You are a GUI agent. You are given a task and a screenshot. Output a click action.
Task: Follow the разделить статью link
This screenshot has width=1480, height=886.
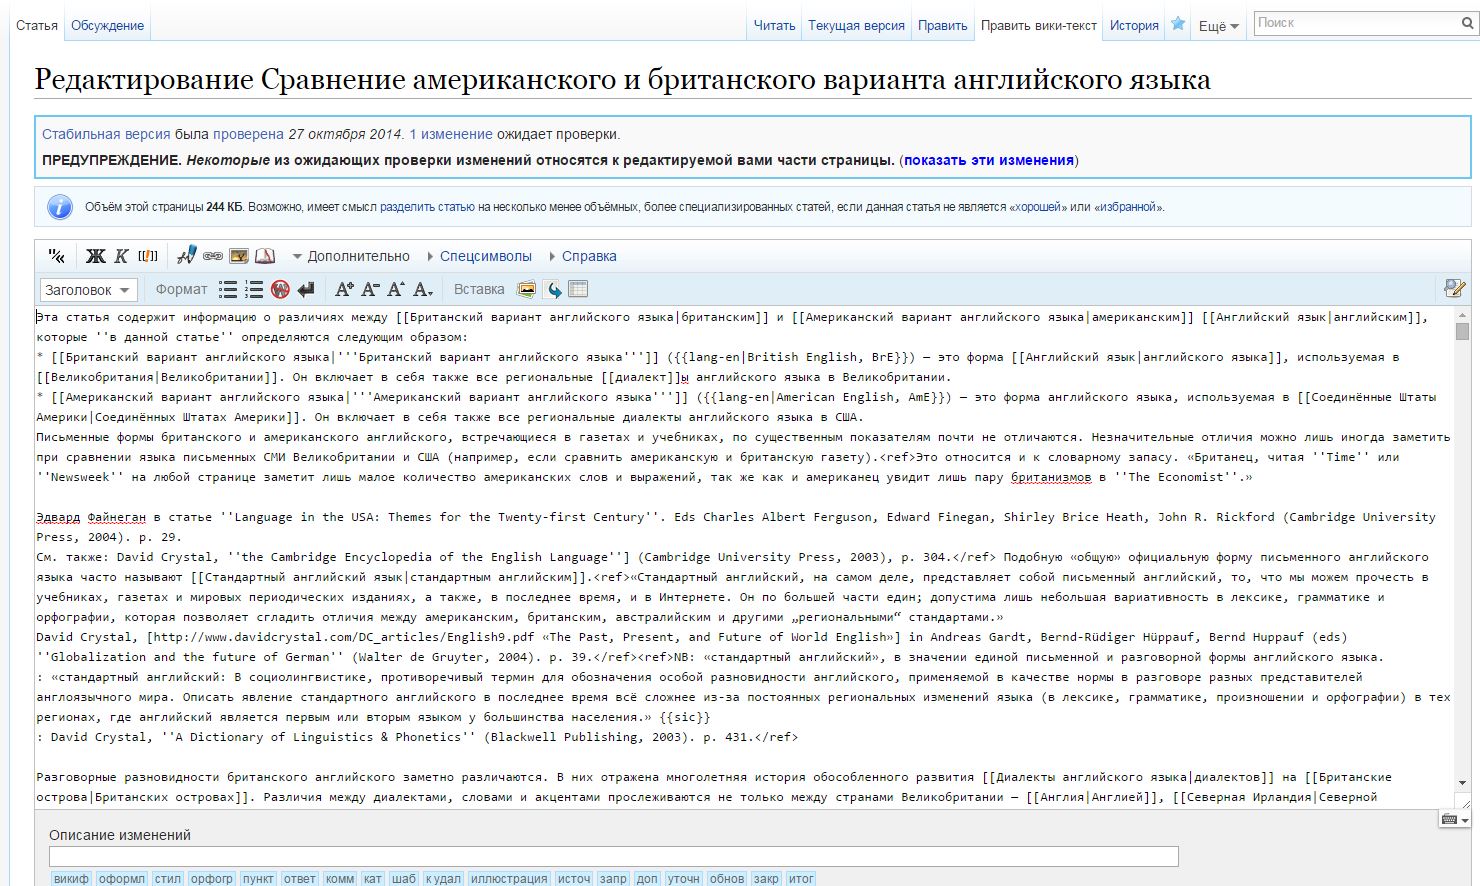tap(427, 207)
